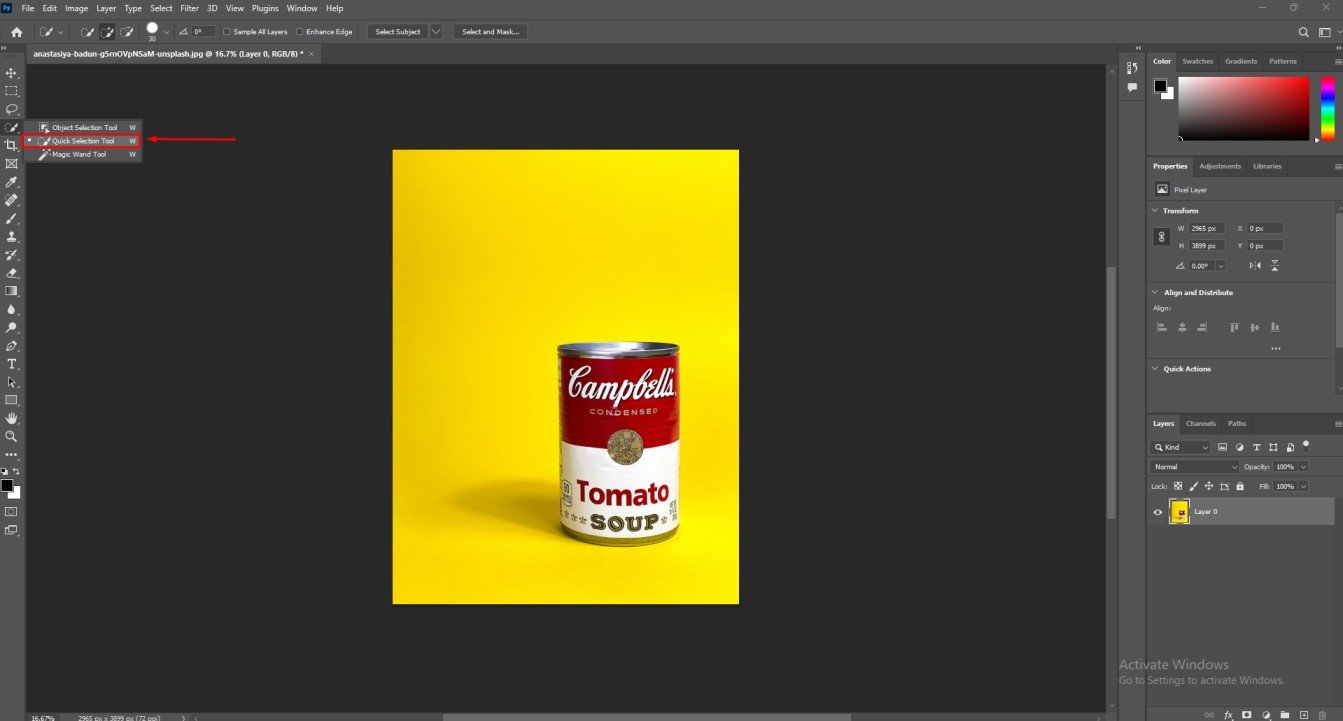This screenshot has height=721, width=1343.
Task: Select the Horizontal Type tool
Action: [x=12, y=364]
